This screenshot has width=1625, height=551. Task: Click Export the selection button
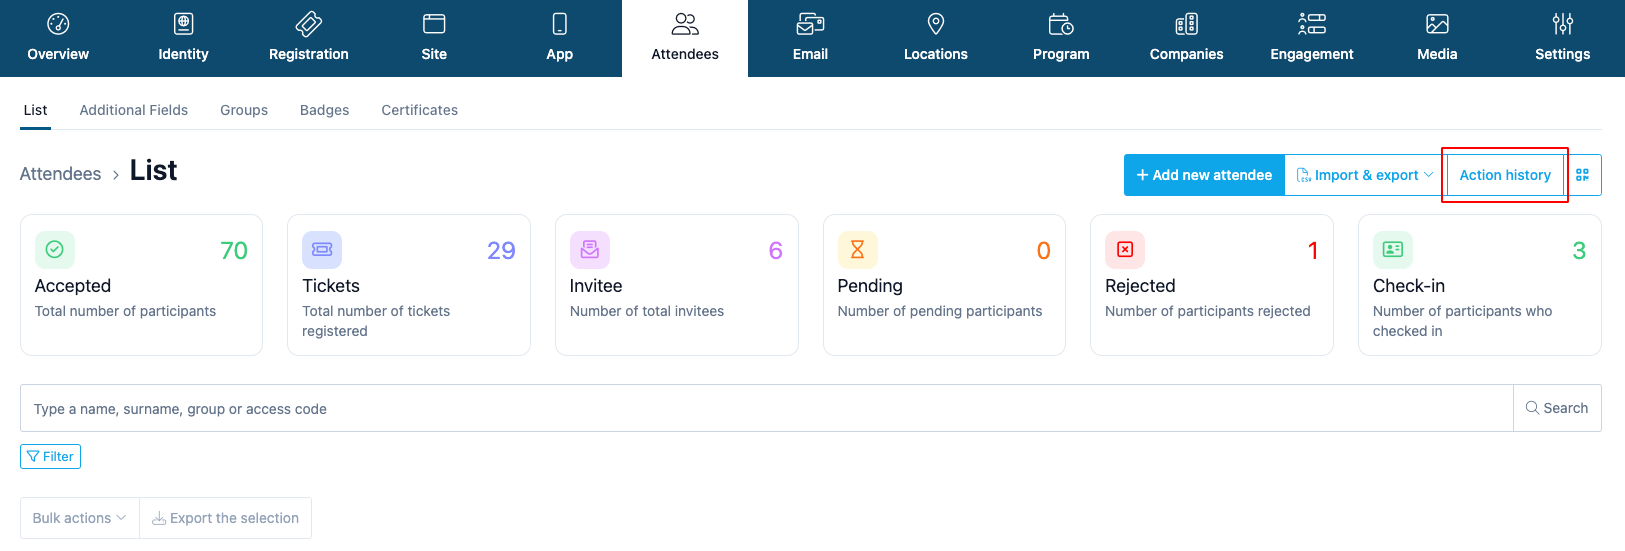click(226, 518)
